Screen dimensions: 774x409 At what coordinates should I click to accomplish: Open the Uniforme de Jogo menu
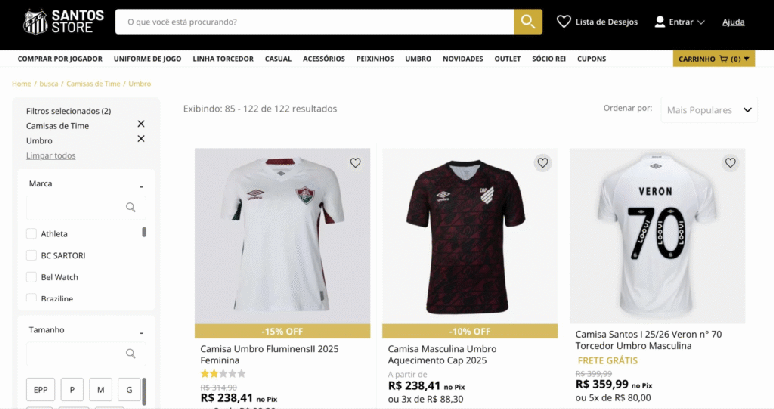tap(148, 59)
